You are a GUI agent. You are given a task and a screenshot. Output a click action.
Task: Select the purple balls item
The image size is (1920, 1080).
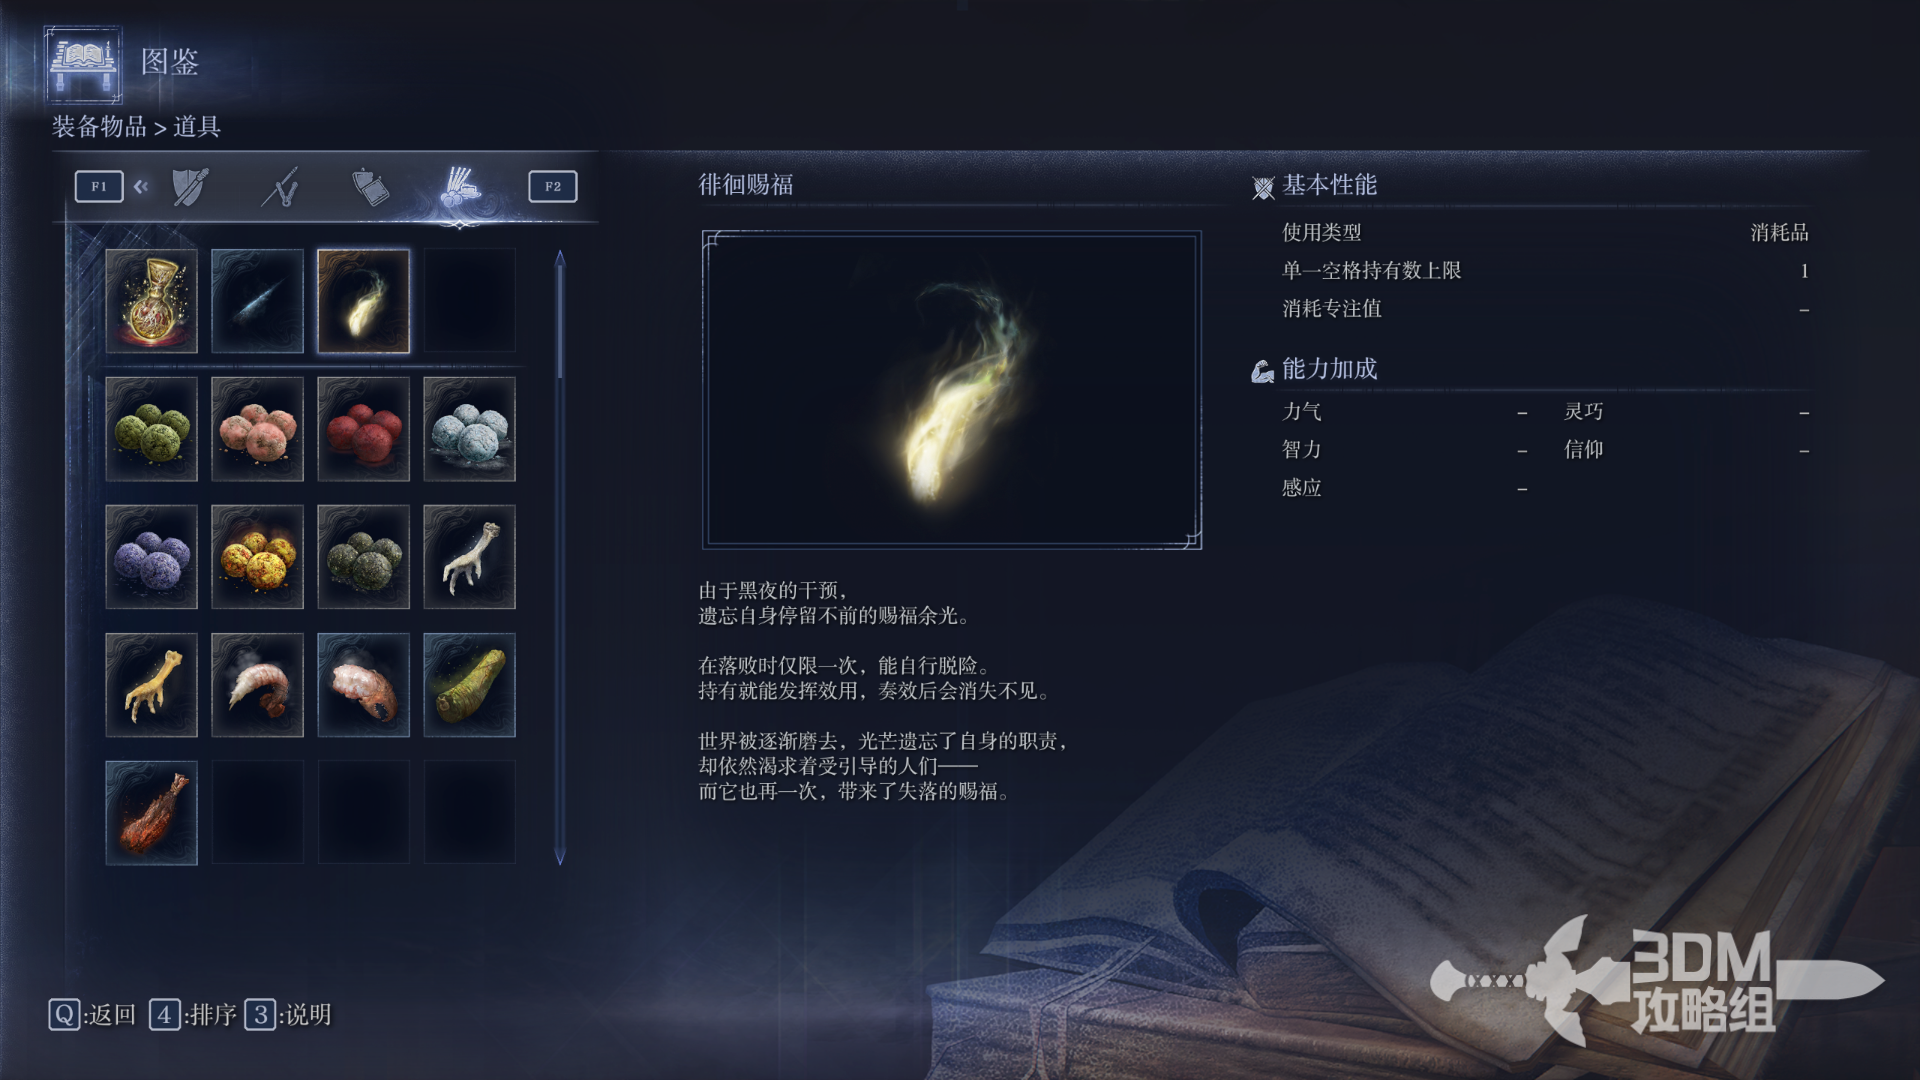pos(151,557)
